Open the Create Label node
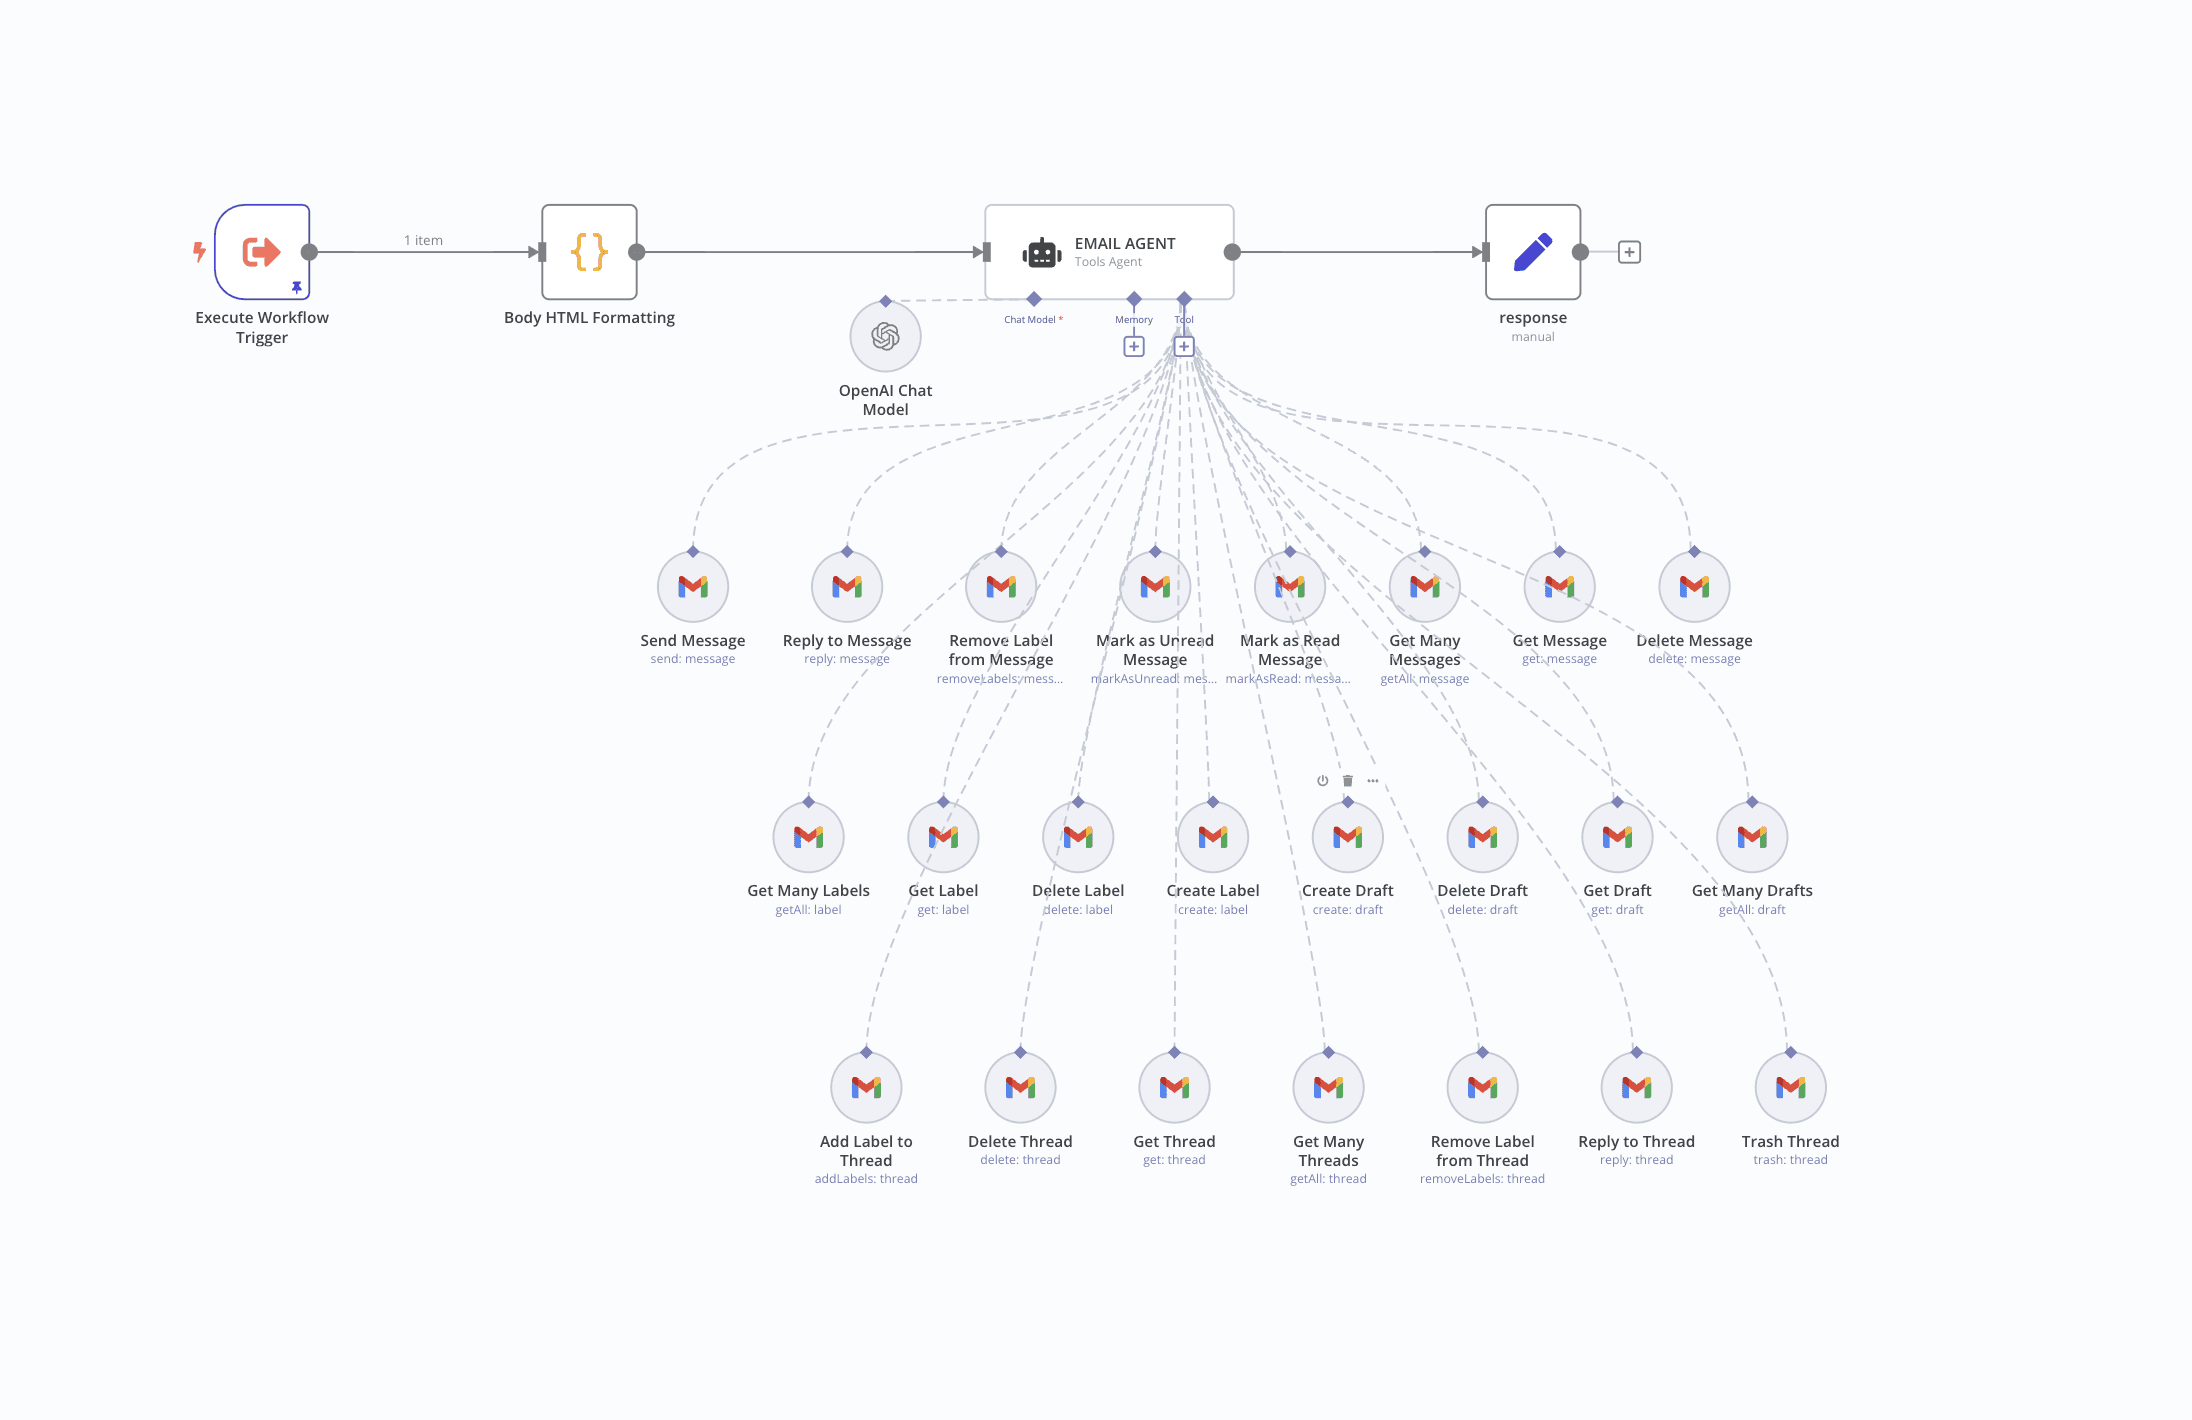This screenshot has height=1420, width=2192. tap(1213, 837)
